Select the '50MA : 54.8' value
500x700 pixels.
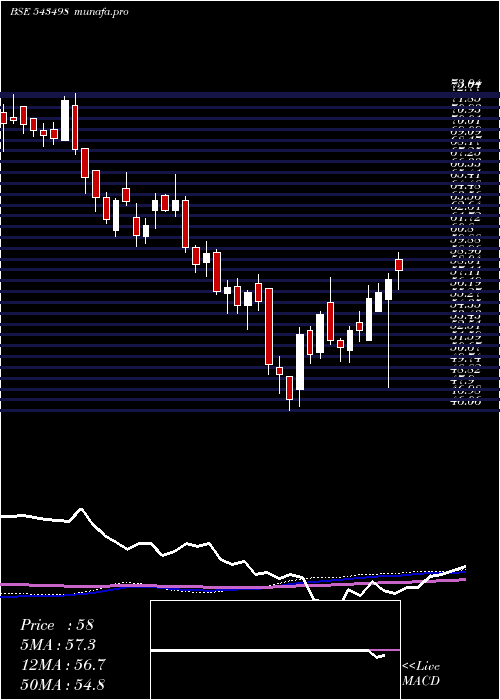pos(63,685)
